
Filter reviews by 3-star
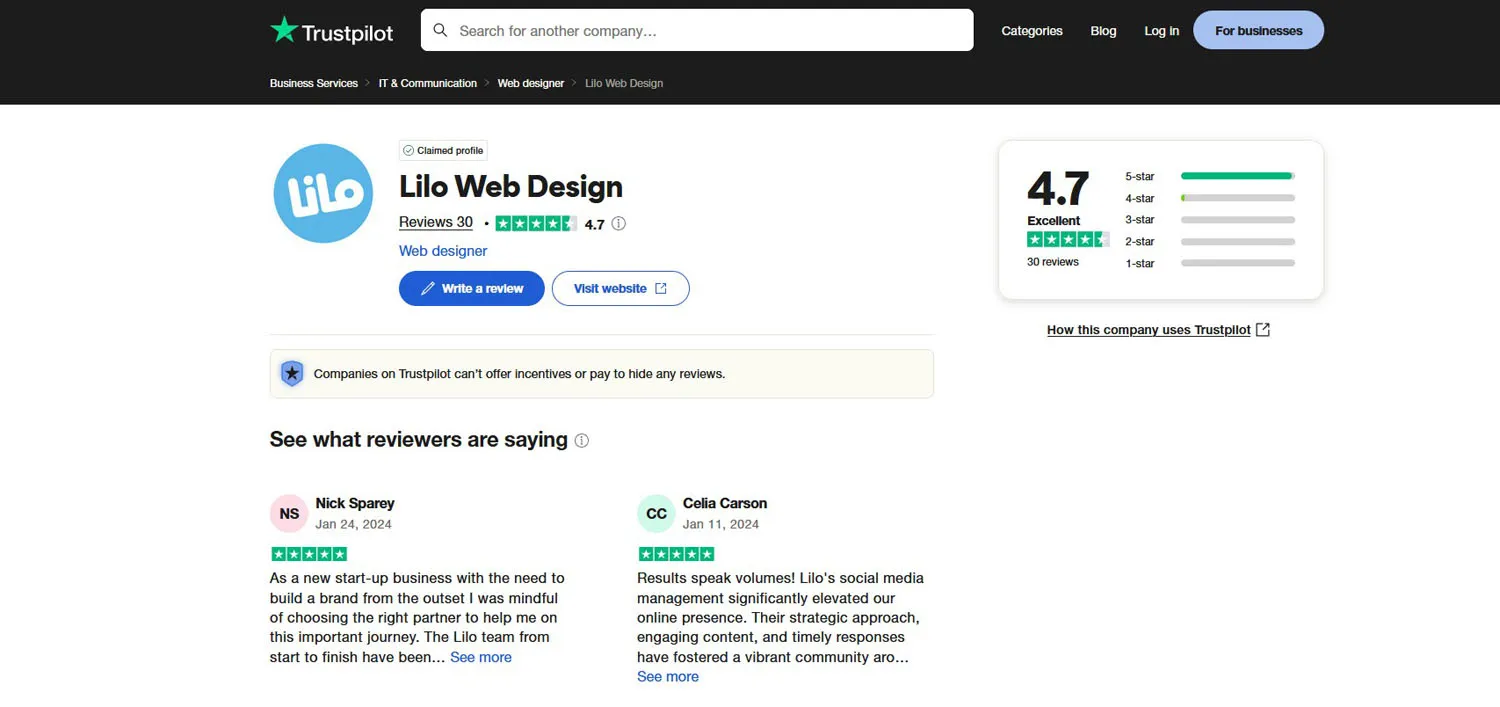click(x=1210, y=220)
